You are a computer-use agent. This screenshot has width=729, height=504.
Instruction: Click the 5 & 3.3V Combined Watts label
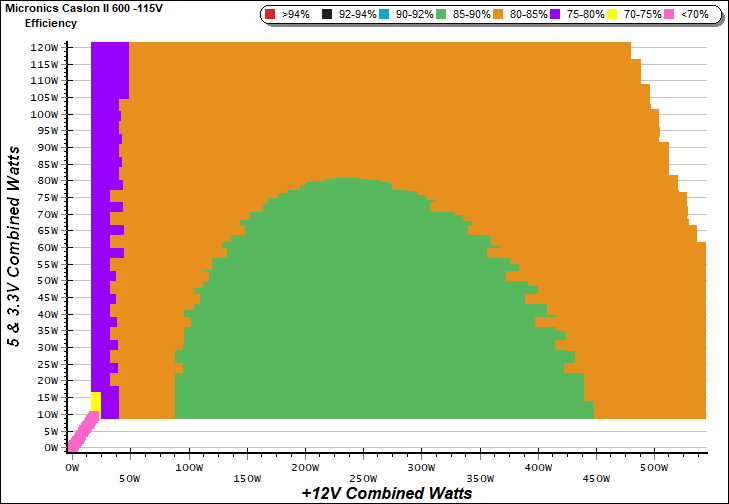click(13, 245)
